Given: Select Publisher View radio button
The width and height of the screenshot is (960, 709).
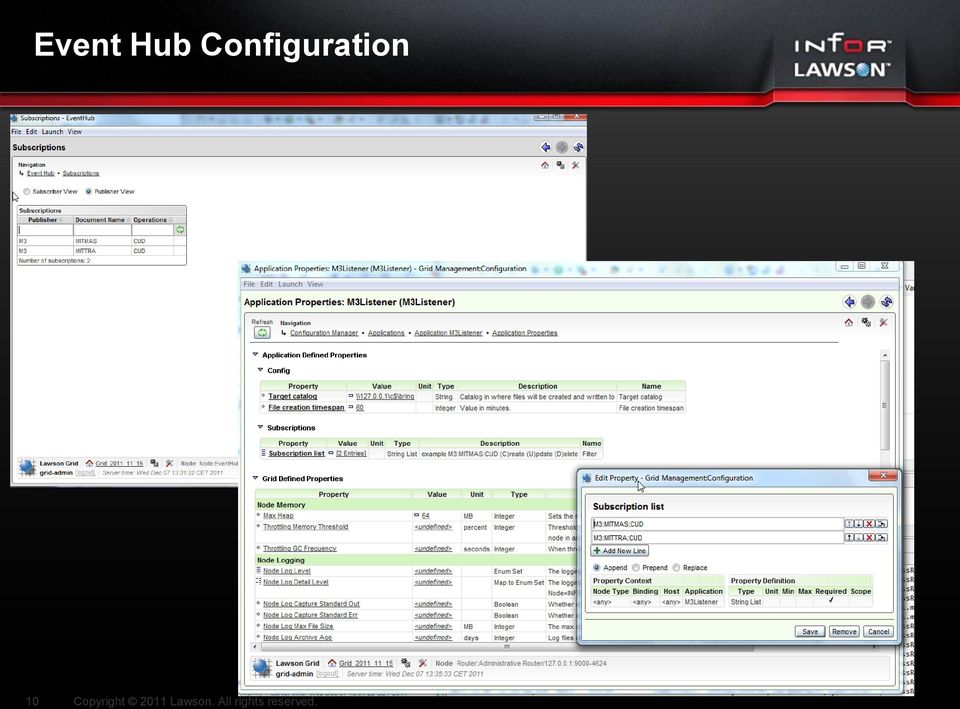Looking at the screenshot, I should pos(89,192).
